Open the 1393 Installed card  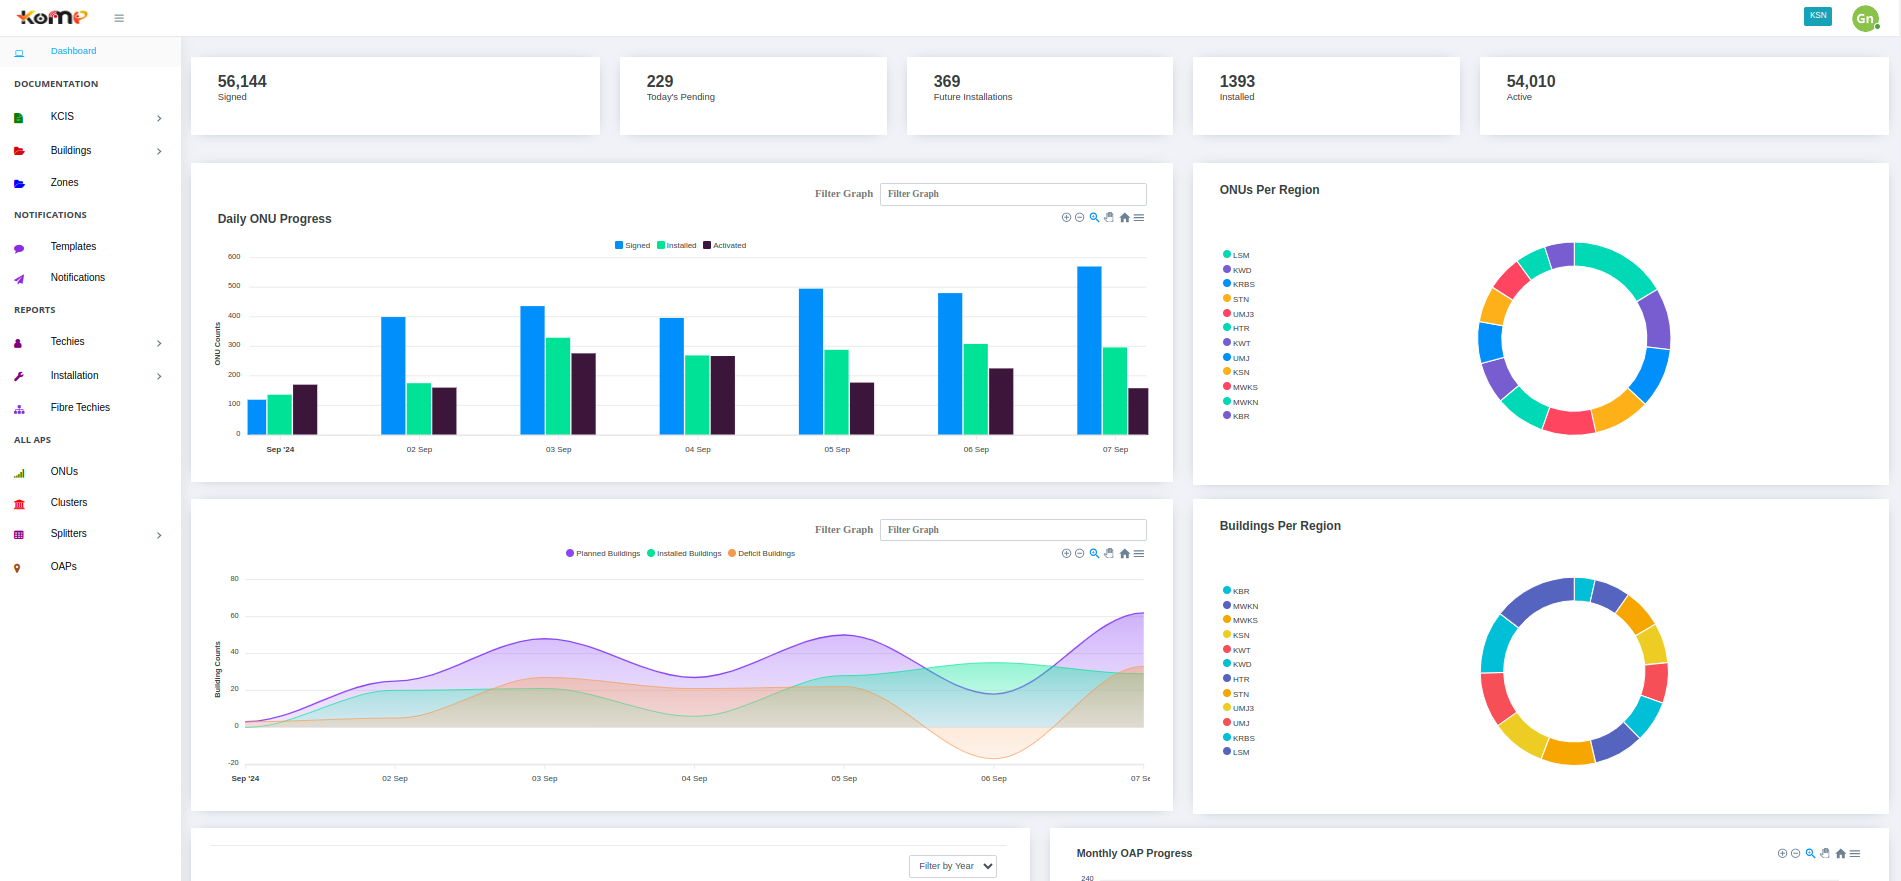coord(1326,96)
